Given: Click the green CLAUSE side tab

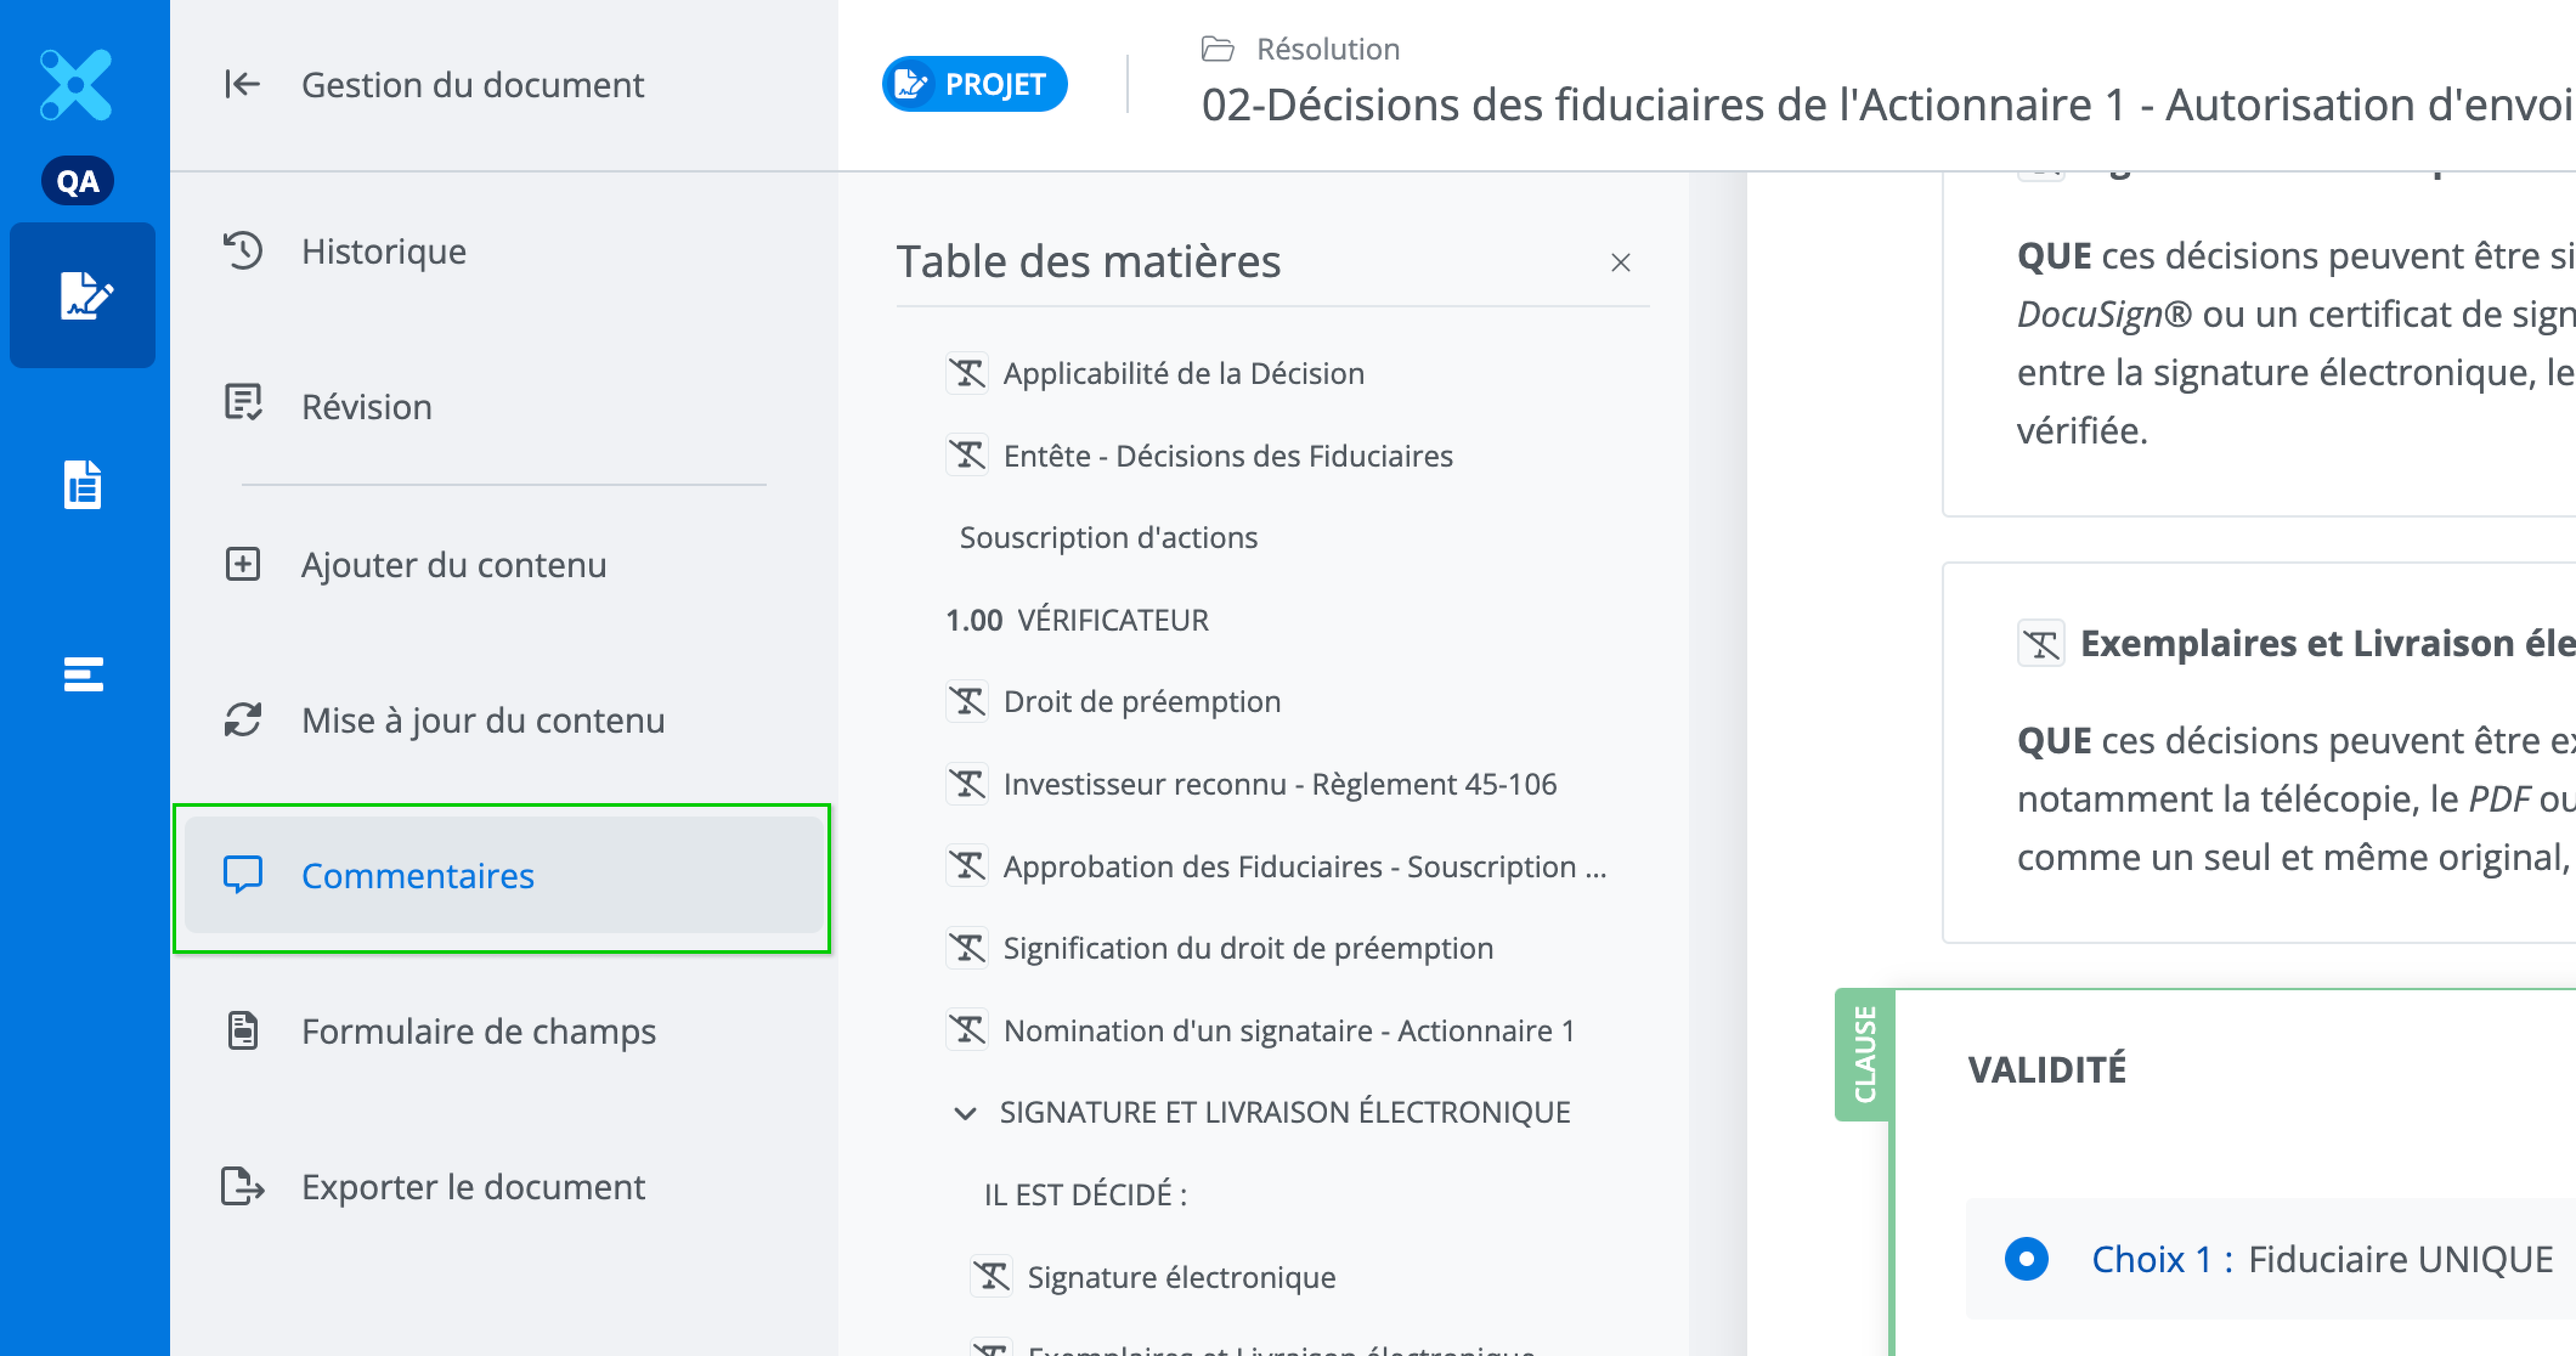Looking at the screenshot, I should (x=1864, y=1054).
